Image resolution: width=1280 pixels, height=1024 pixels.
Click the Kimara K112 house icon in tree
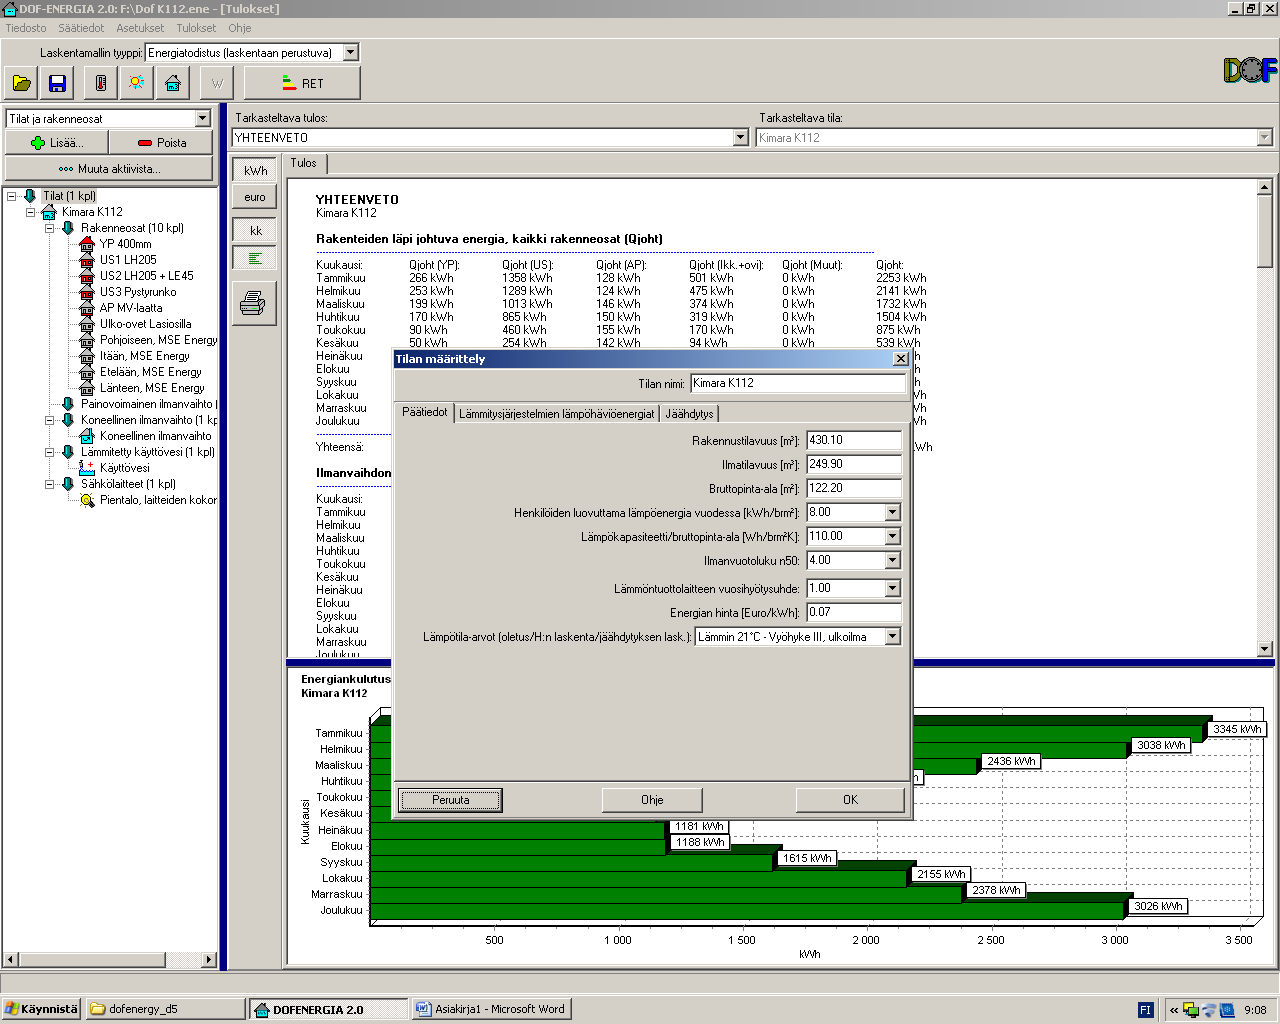pyautogui.click(x=49, y=212)
